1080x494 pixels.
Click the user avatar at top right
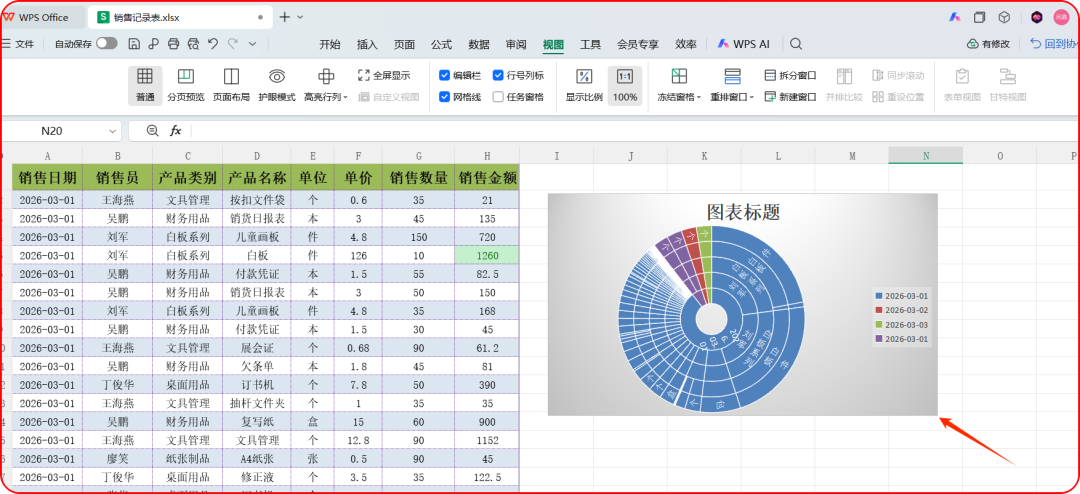(1061, 17)
